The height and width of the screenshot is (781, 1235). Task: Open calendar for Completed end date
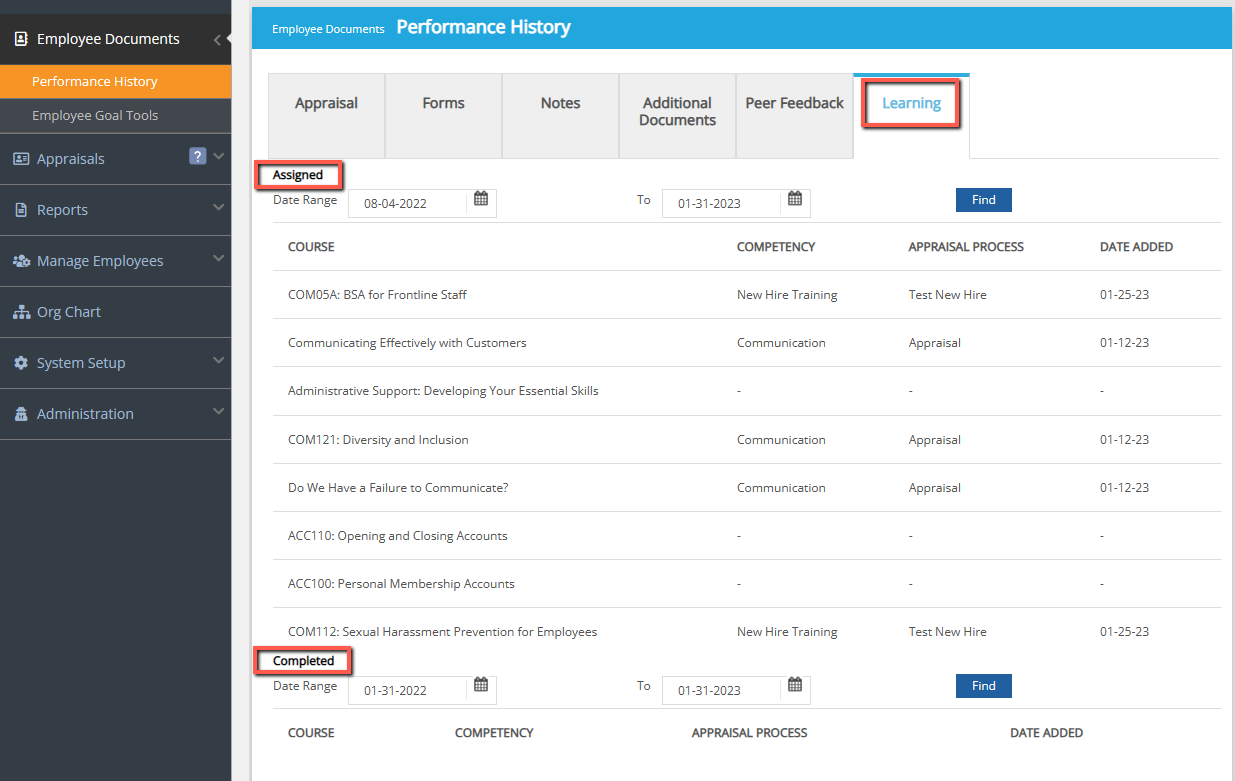click(795, 685)
